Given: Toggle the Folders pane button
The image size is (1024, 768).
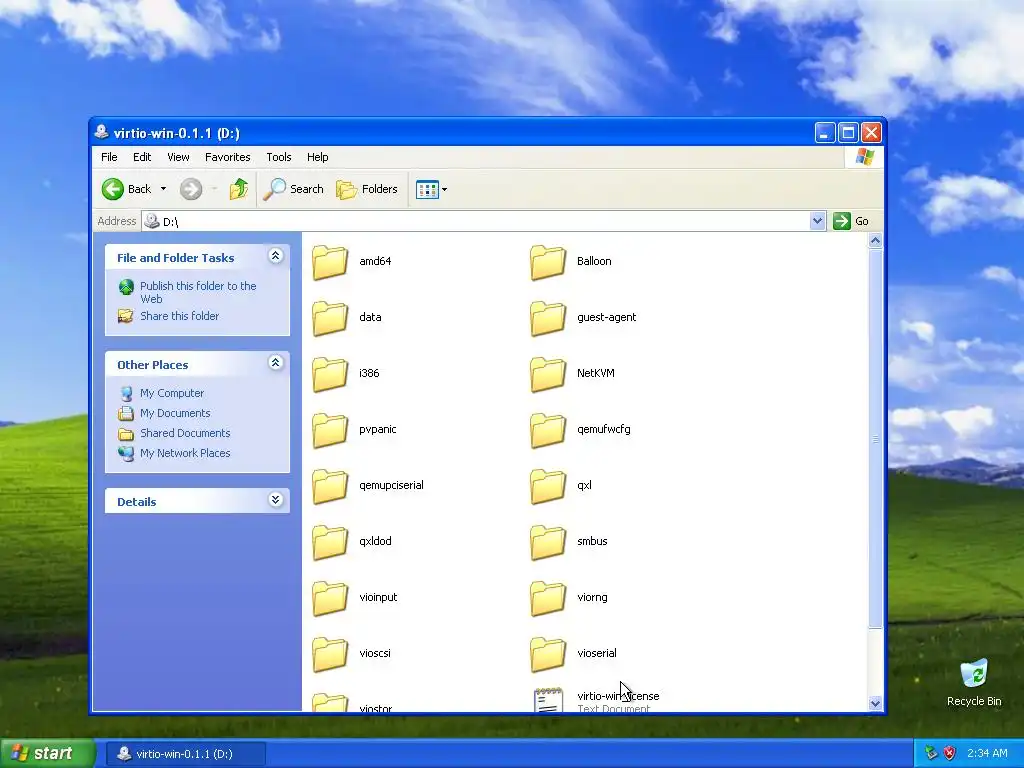Looking at the screenshot, I should pos(366,189).
